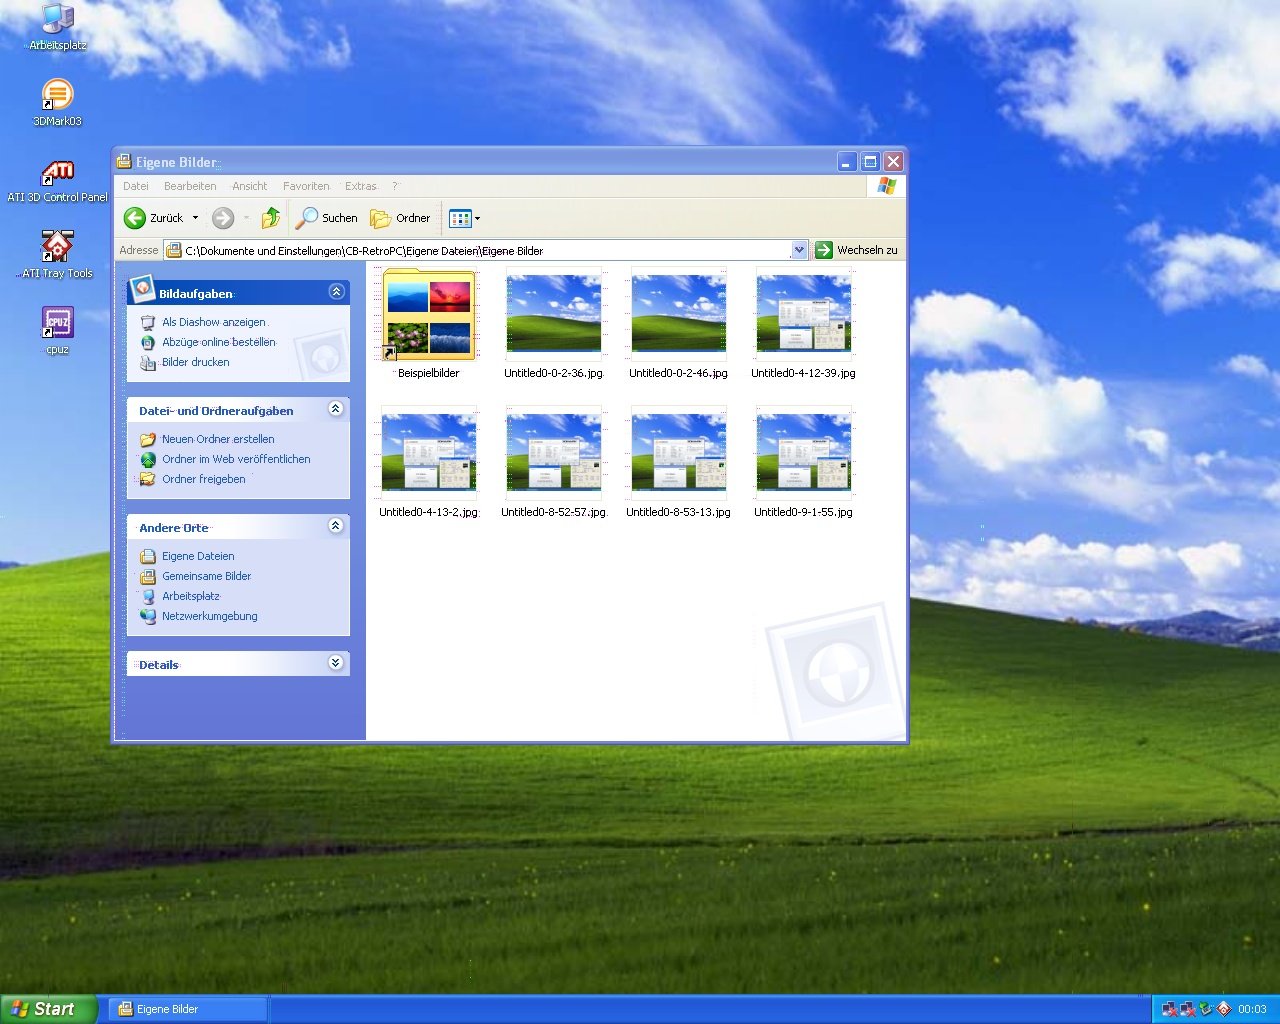This screenshot has width=1280, height=1024.
Task: Toggle the Ordner folder tree pane
Action: coord(400,218)
